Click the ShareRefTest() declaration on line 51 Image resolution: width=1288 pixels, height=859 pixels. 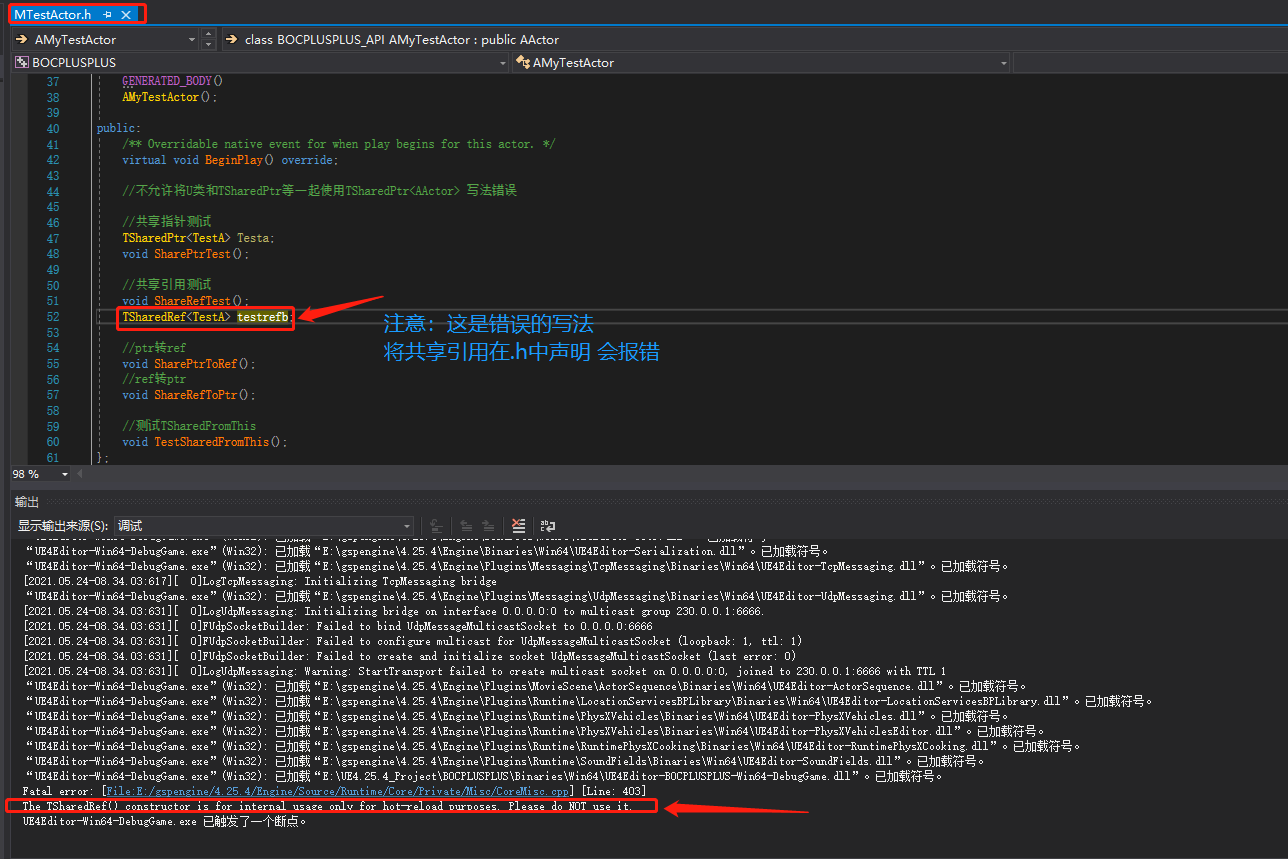(x=186, y=301)
